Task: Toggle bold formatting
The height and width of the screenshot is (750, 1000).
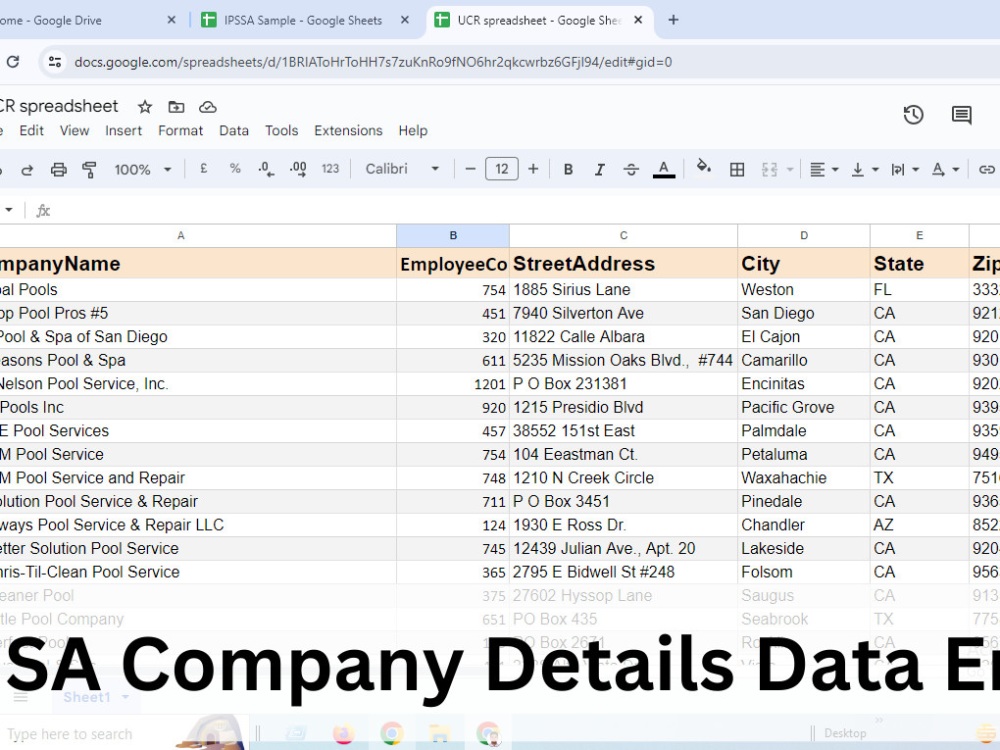Action: [568, 170]
